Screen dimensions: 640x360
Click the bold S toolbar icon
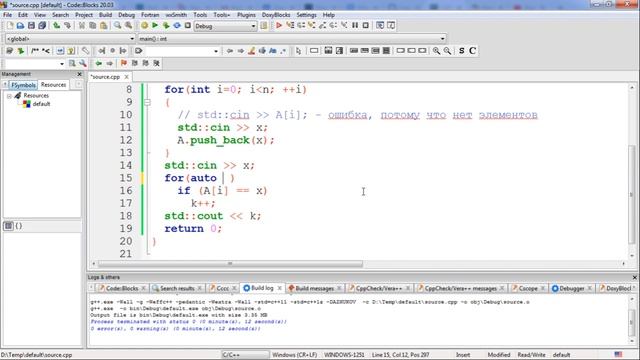(462, 51)
